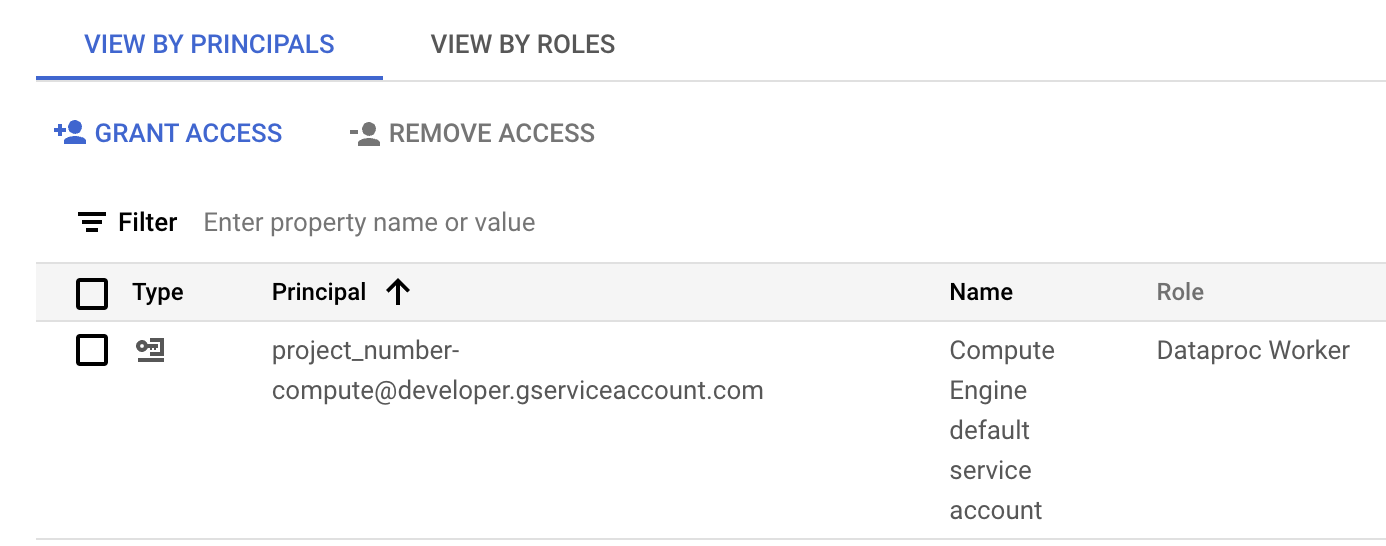The height and width of the screenshot is (546, 1386).
Task: Click the Compute Engine default service account name
Action: pos(1001,430)
